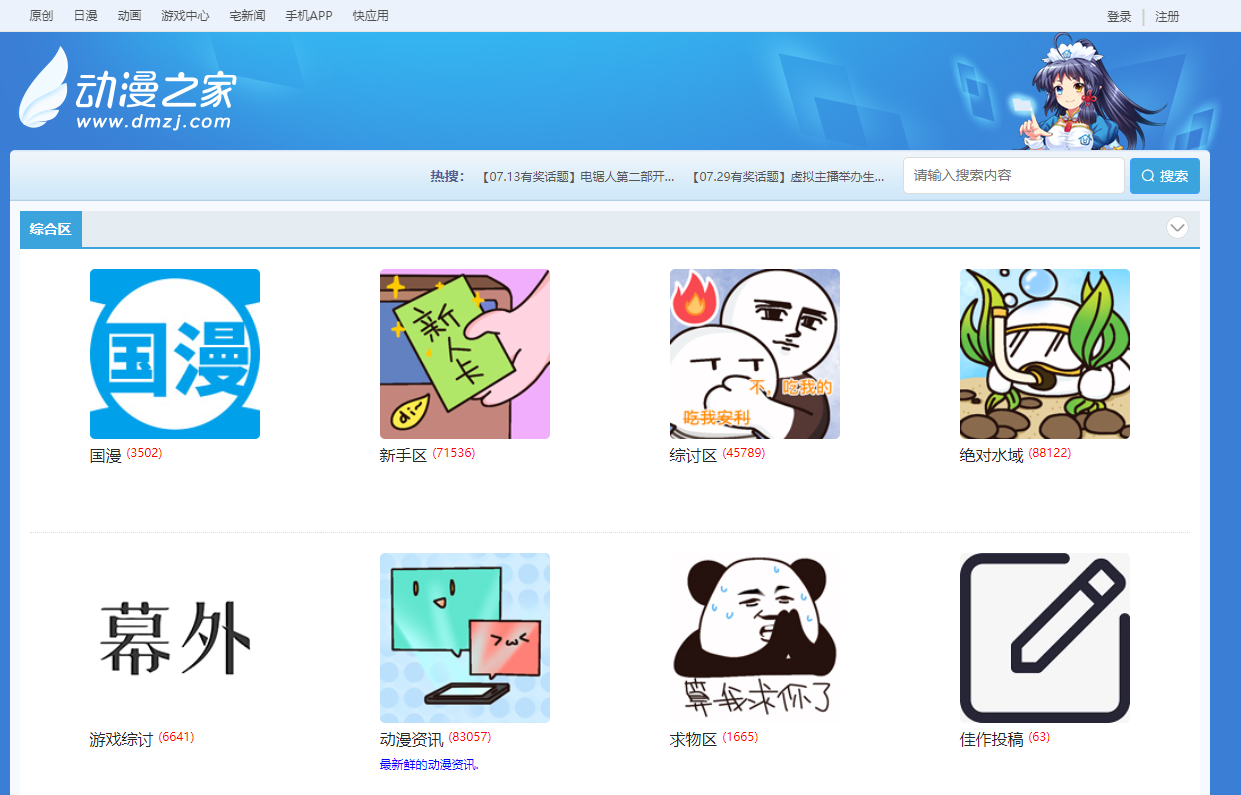Click the 注册 register link

pyautogui.click(x=1167, y=17)
